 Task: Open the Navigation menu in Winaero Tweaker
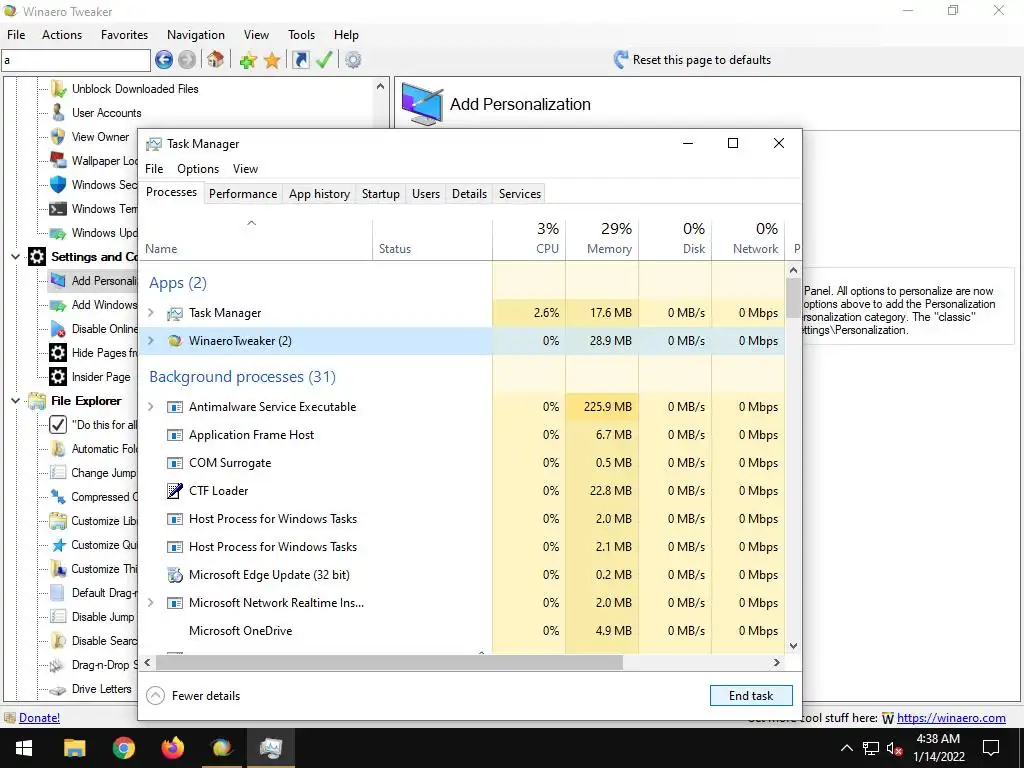click(x=195, y=35)
